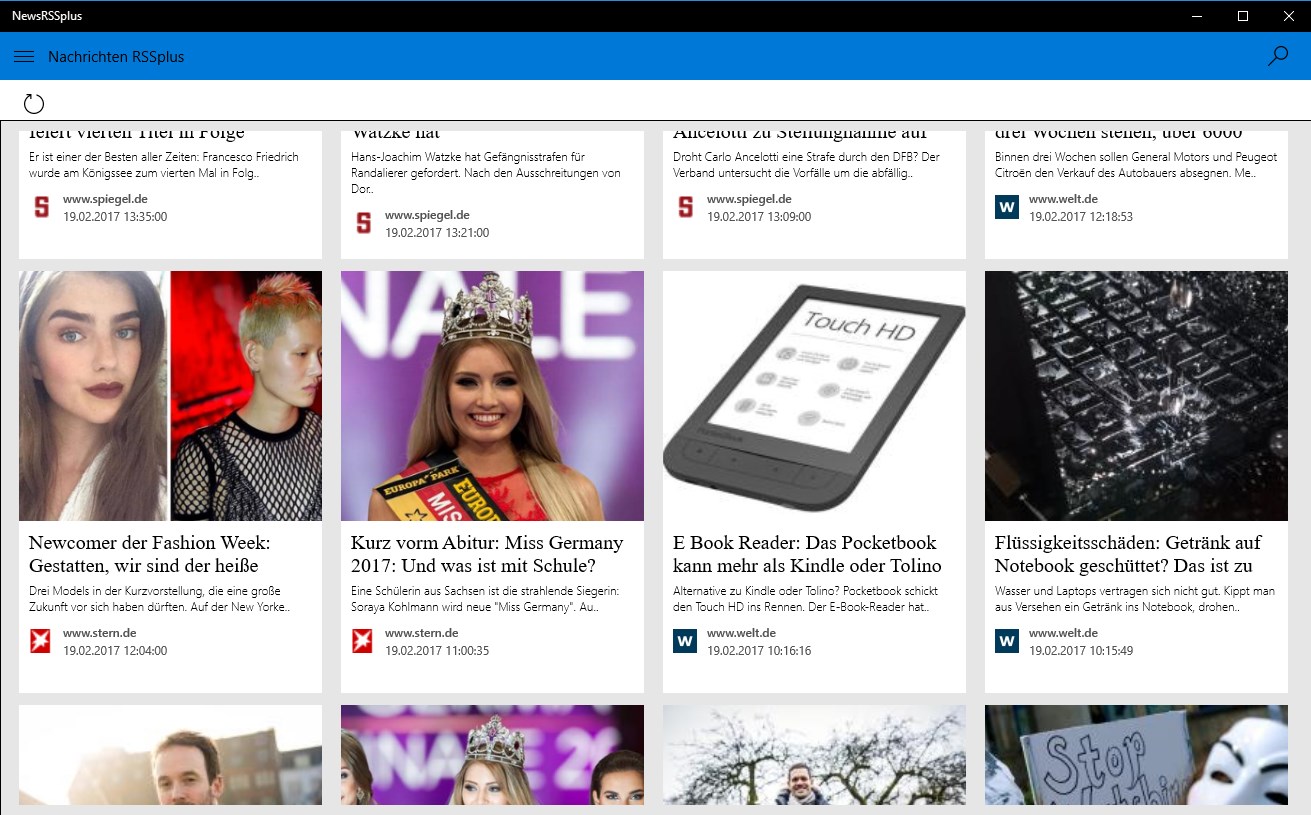Open the Miss Germany crown photo
The width and height of the screenshot is (1311, 815).
point(493,396)
